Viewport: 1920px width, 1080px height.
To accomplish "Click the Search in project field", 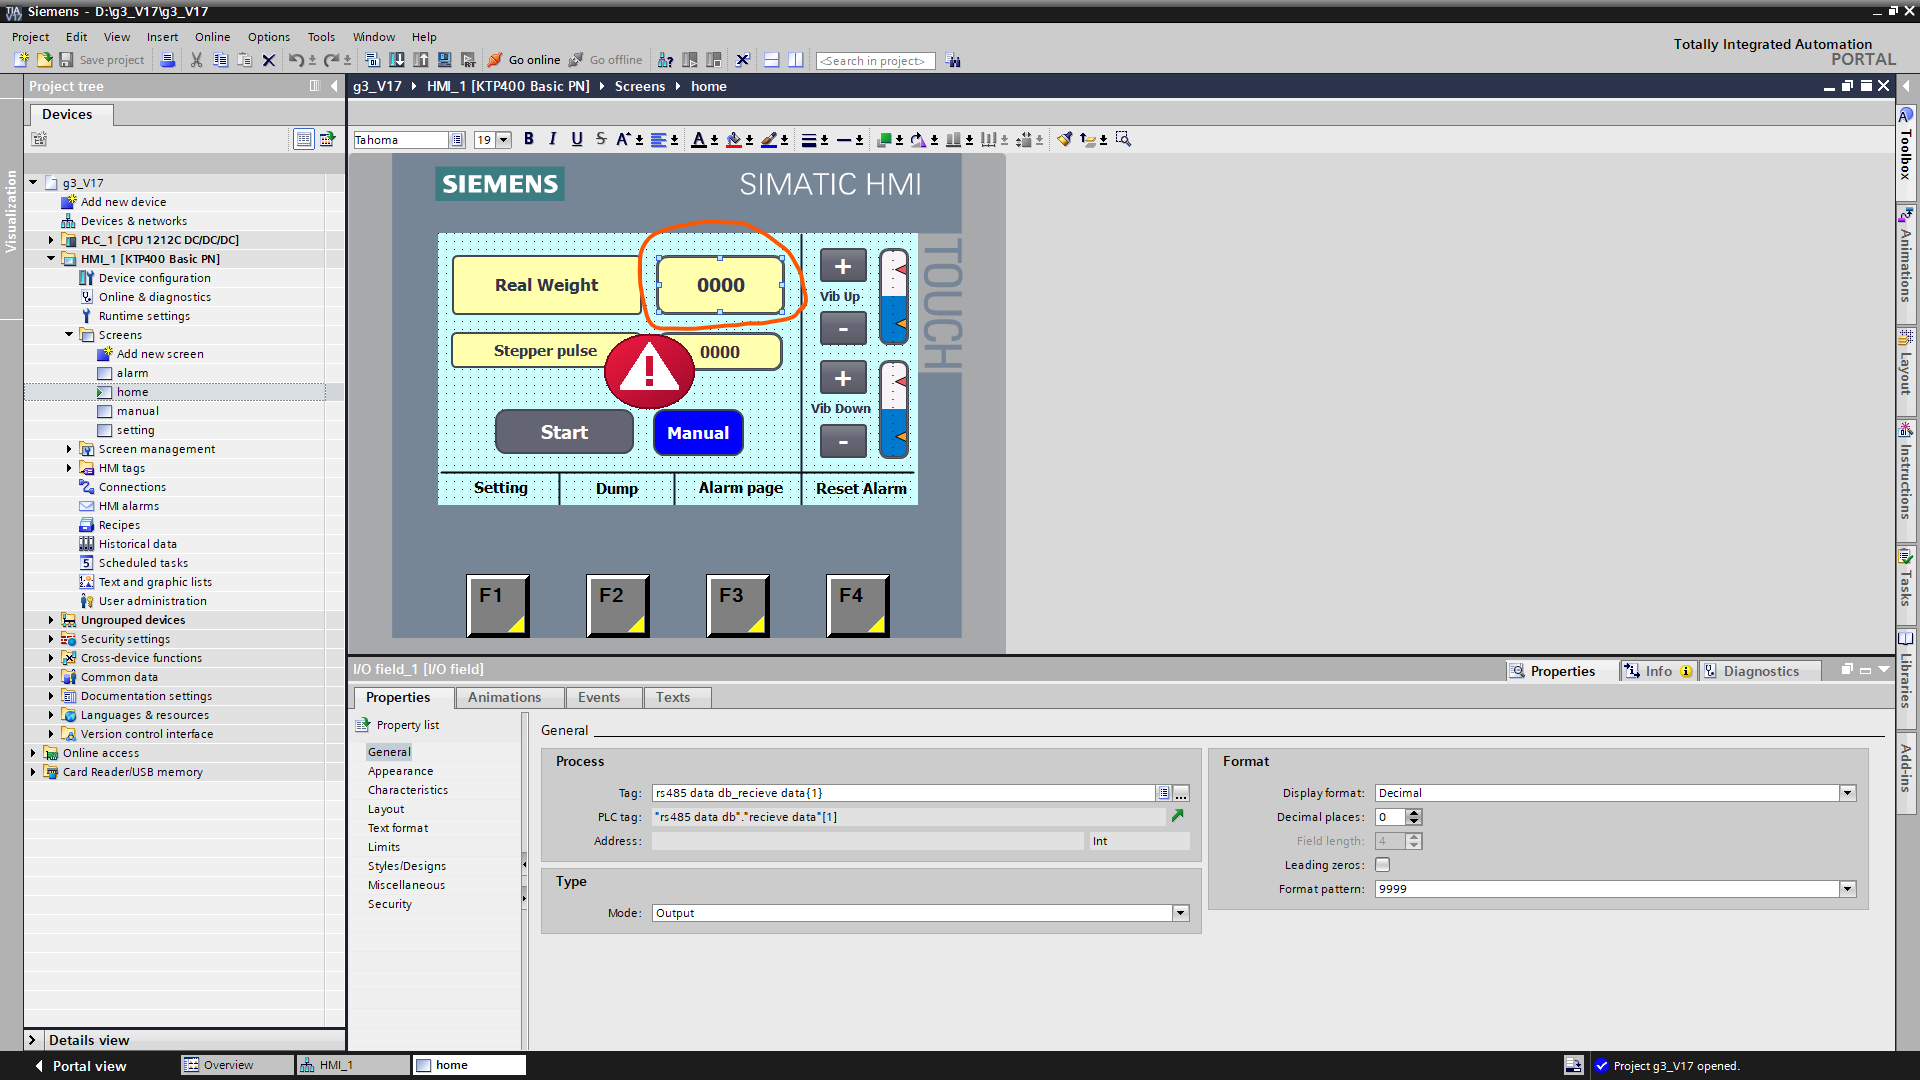I will tap(875, 61).
